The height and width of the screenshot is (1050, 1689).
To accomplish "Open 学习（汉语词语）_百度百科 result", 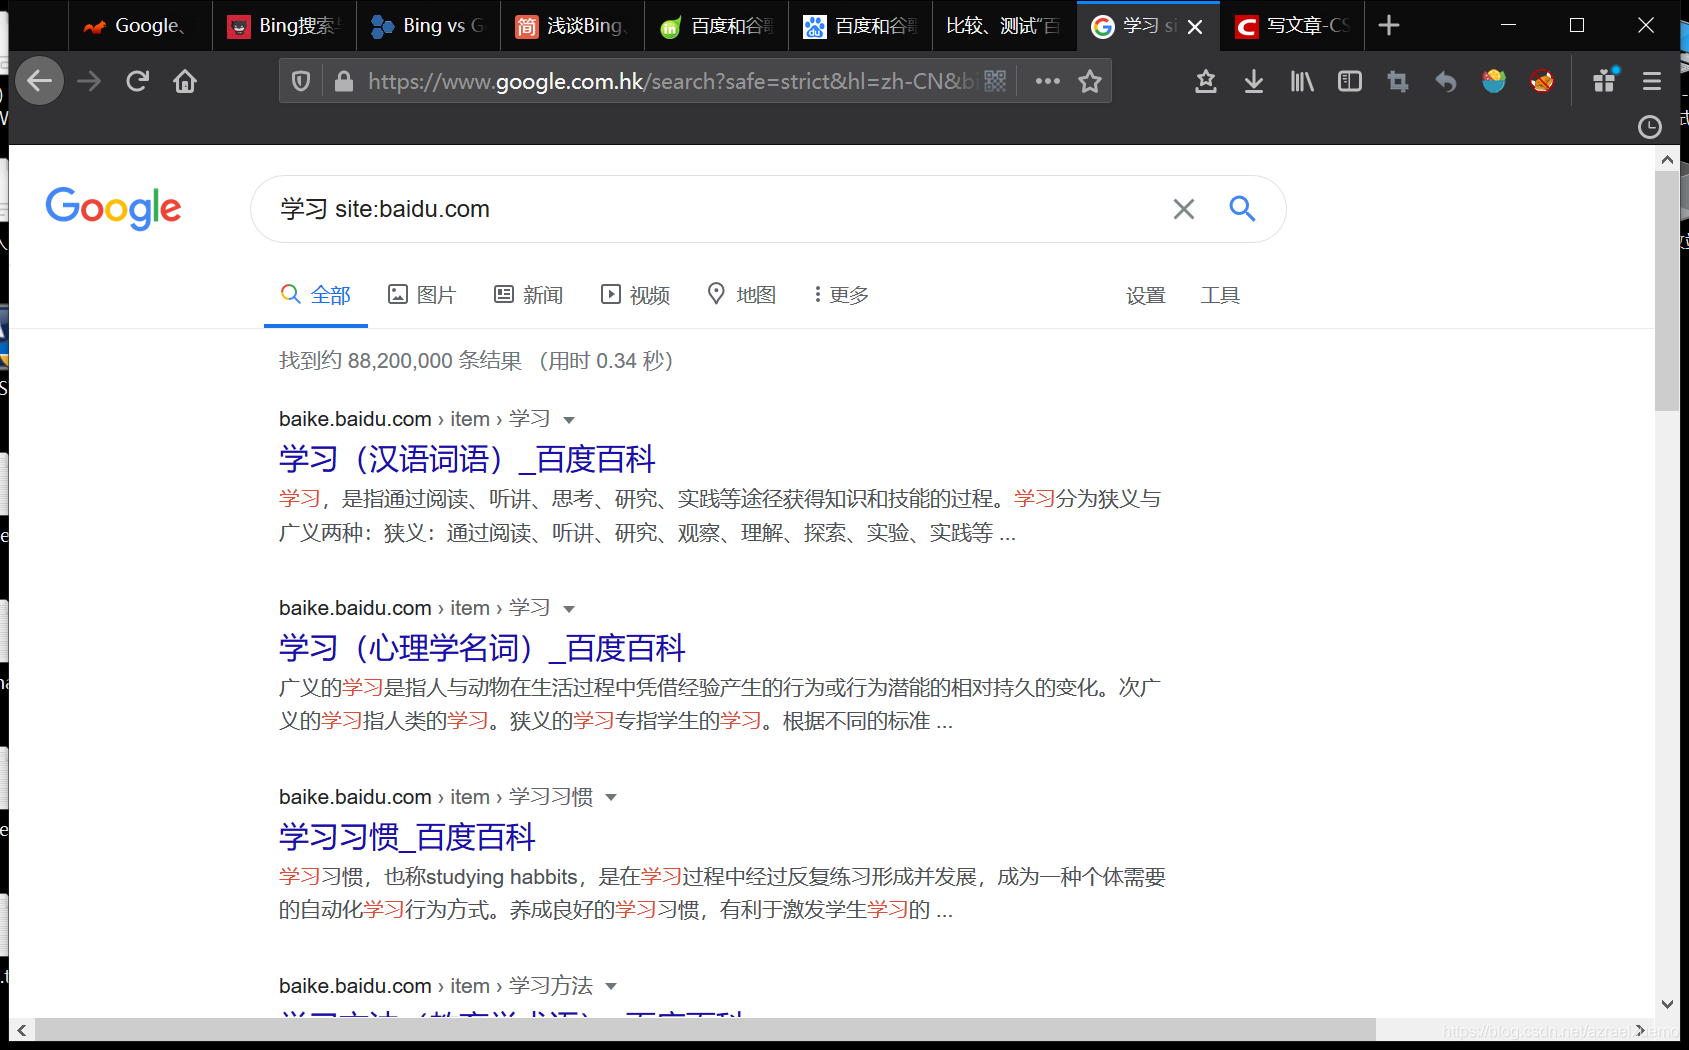I will point(467,459).
